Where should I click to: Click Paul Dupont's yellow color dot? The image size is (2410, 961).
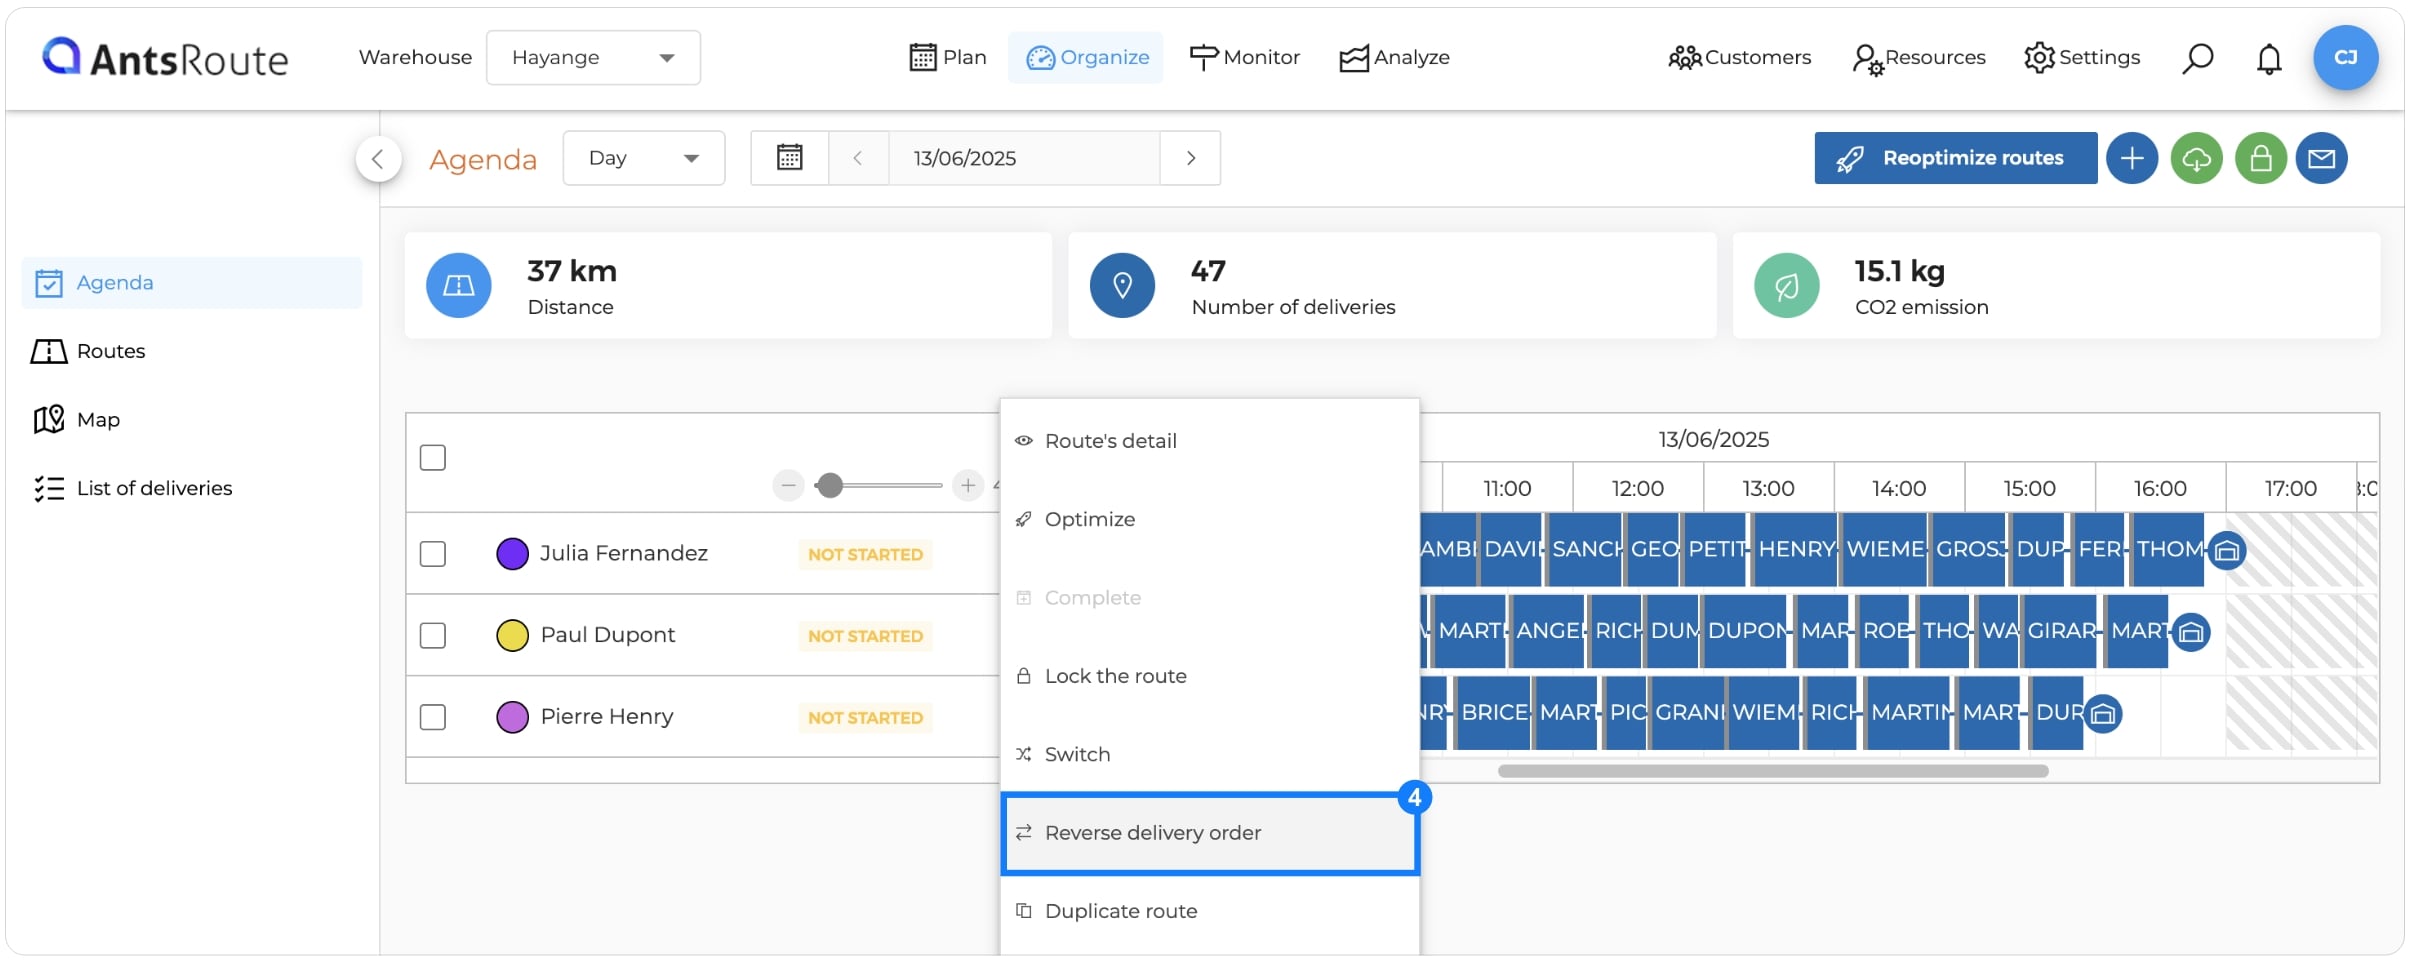512,636
